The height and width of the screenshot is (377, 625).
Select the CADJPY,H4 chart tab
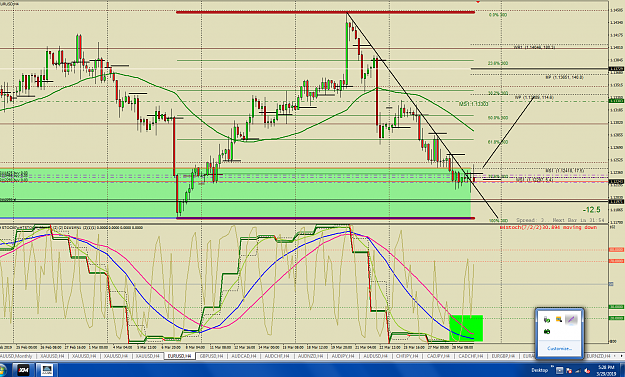coord(439,356)
